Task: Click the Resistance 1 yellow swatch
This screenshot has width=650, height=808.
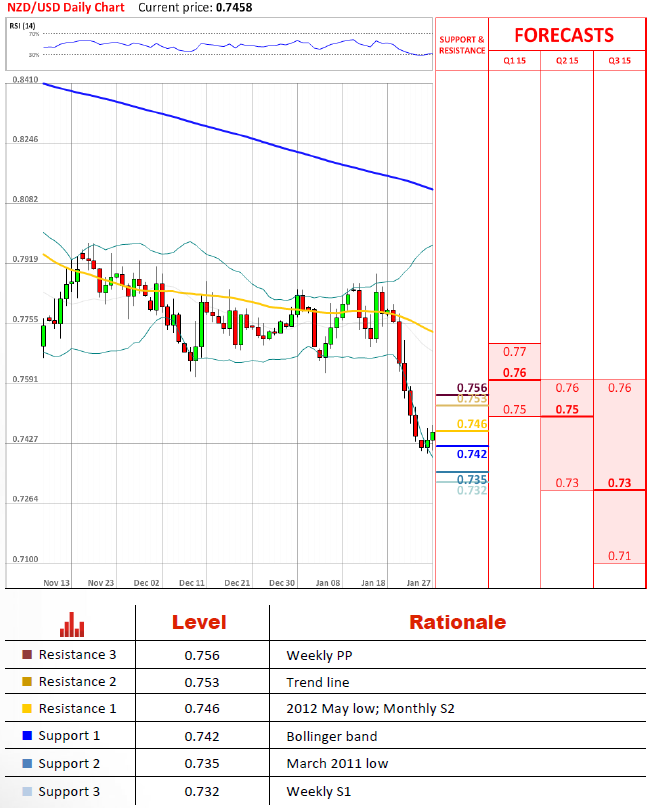Action: [27, 708]
